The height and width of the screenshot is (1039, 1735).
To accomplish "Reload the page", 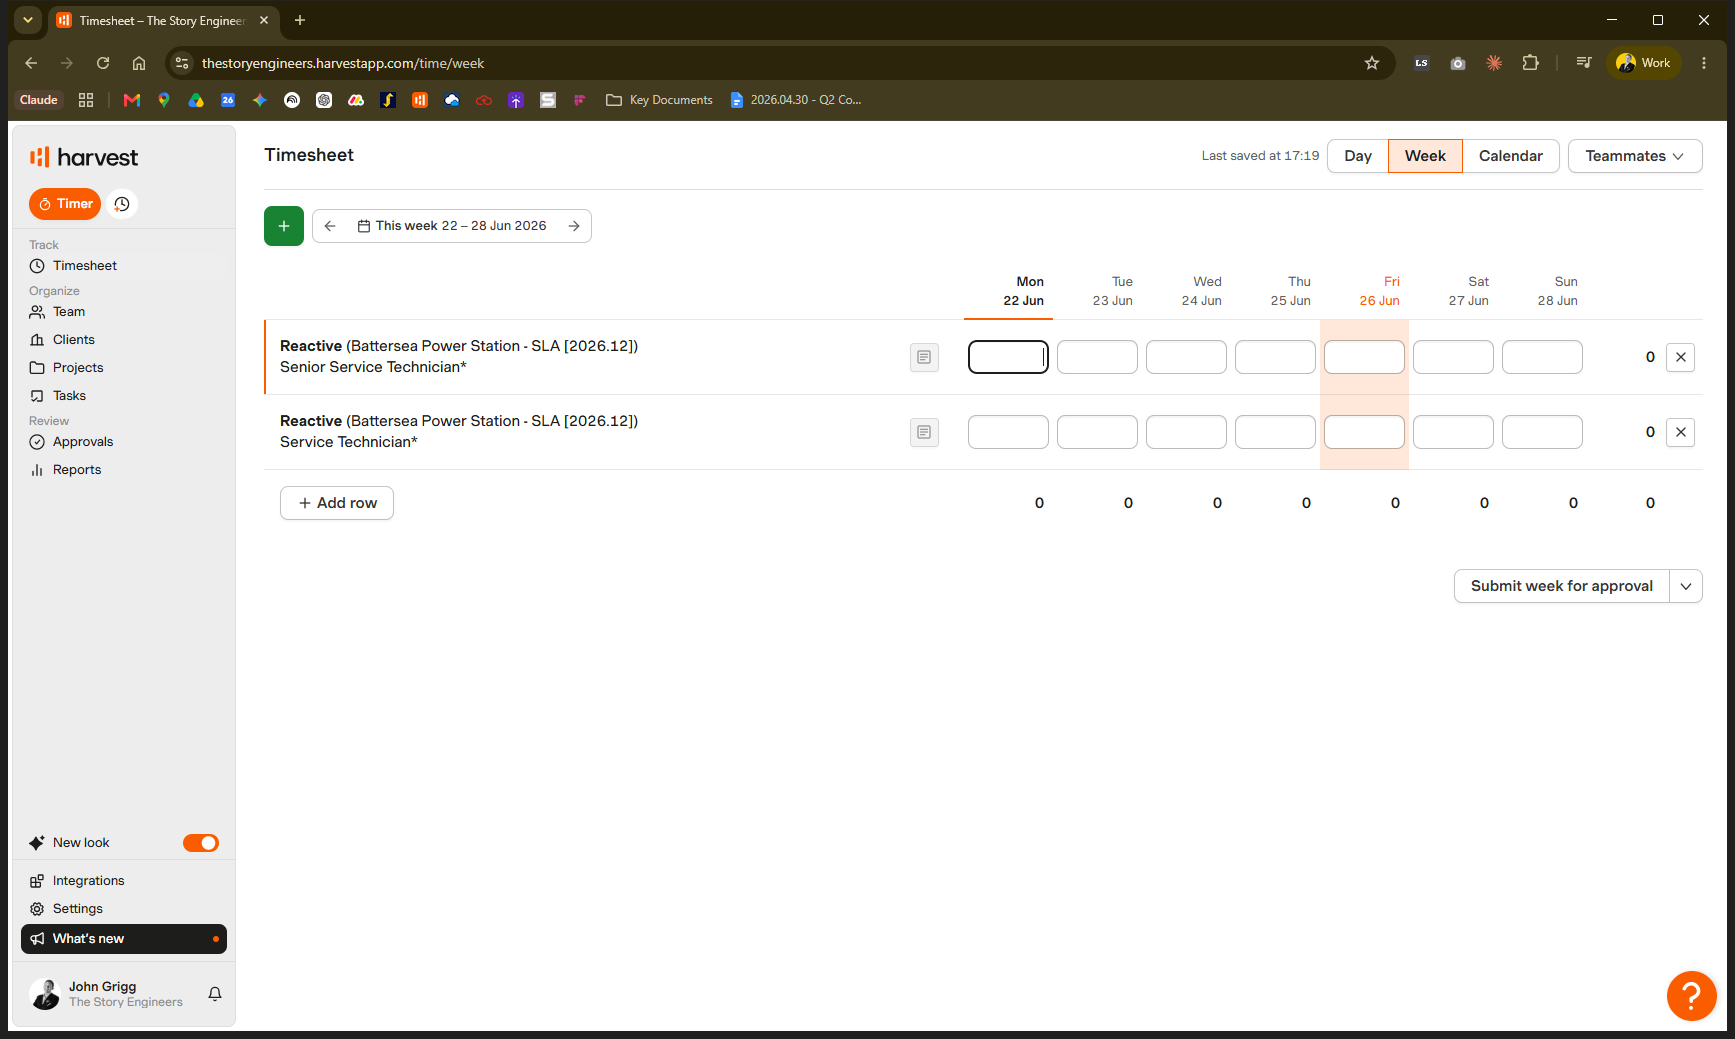I will [103, 63].
